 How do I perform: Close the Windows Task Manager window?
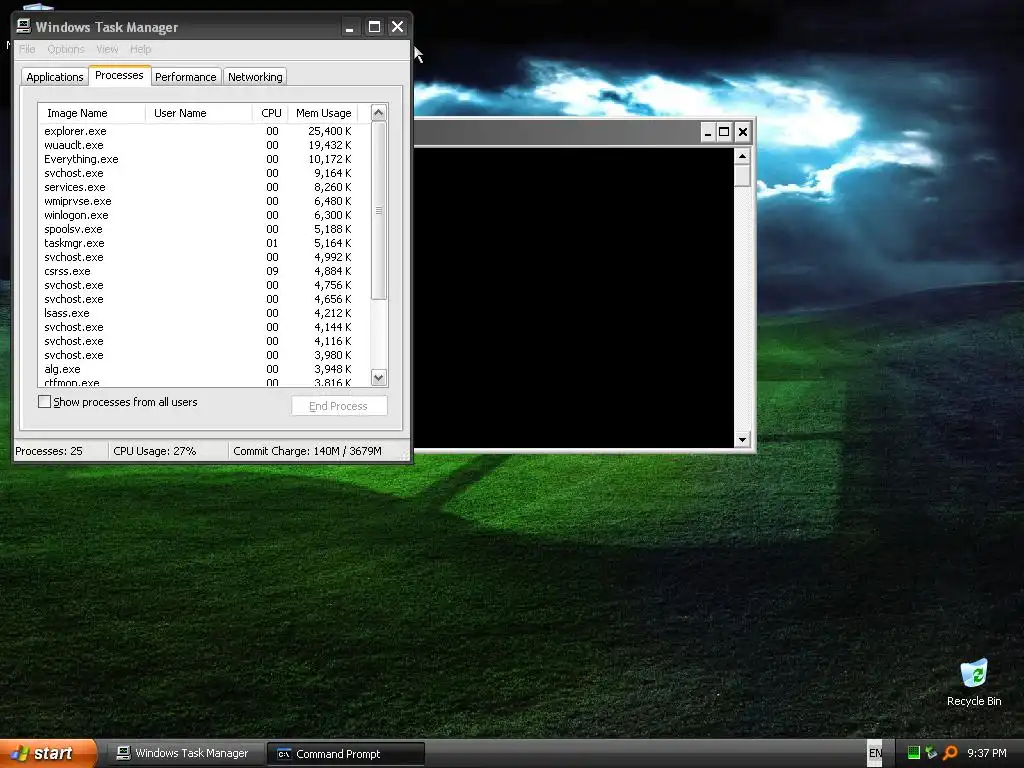pos(397,27)
